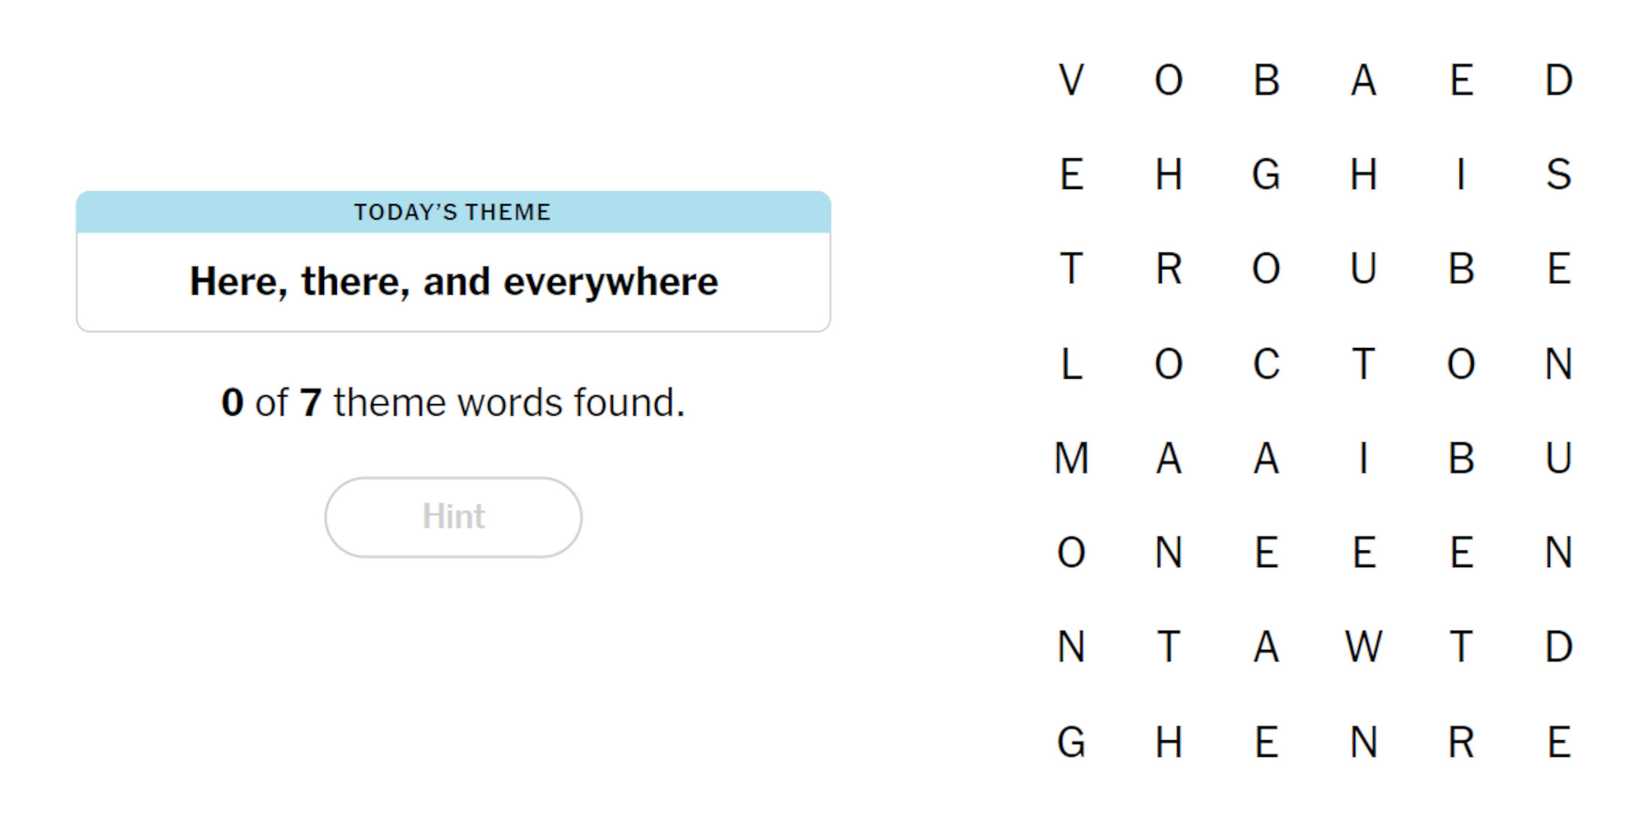This screenshot has height=825, width=1650.
Task: Click the B in the top row
Action: (x=1266, y=81)
